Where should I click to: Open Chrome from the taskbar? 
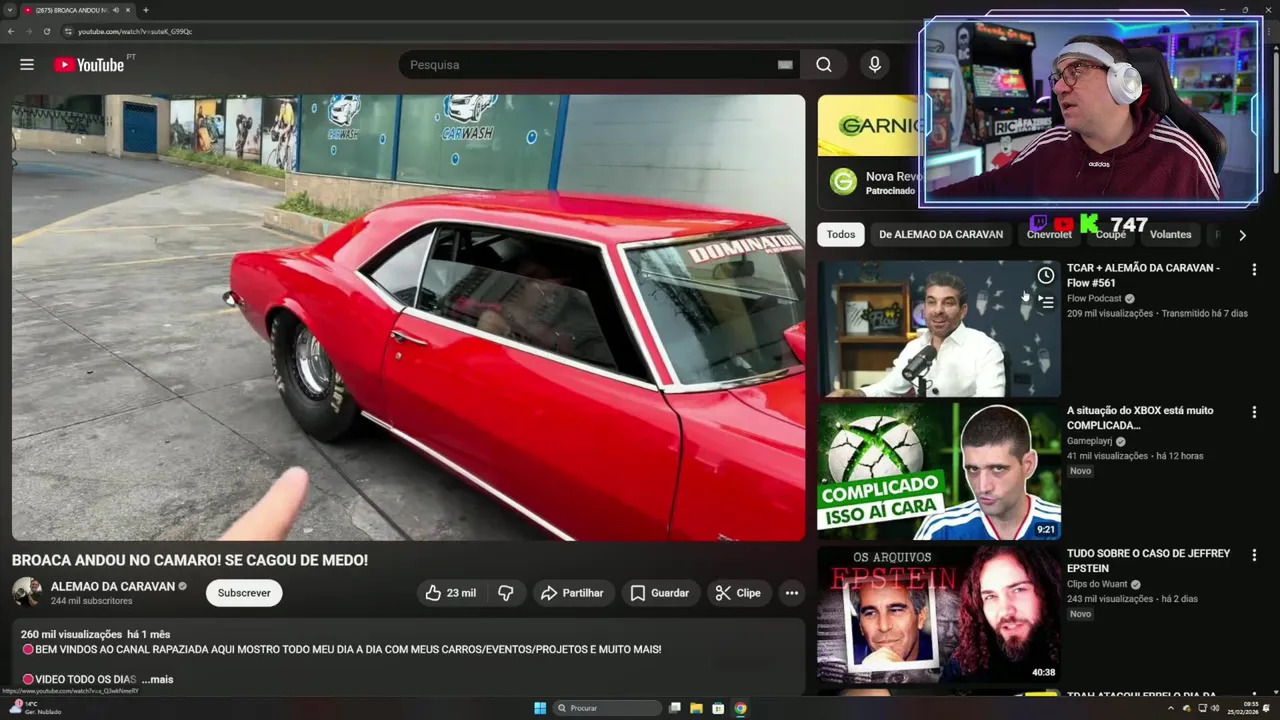(x=740, y=708)
